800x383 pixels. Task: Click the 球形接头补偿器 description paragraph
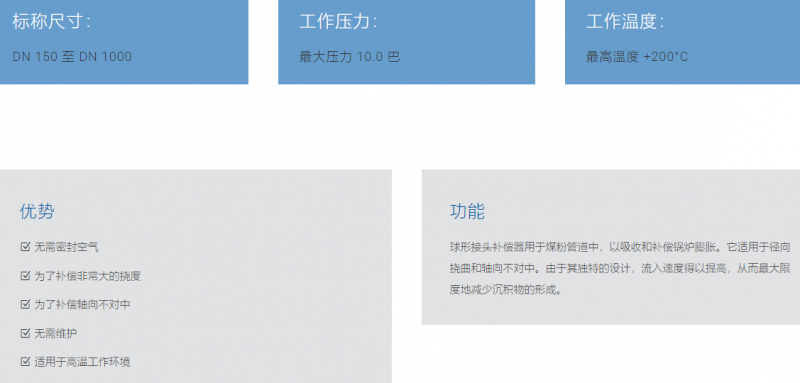click(x=620, y=269)
